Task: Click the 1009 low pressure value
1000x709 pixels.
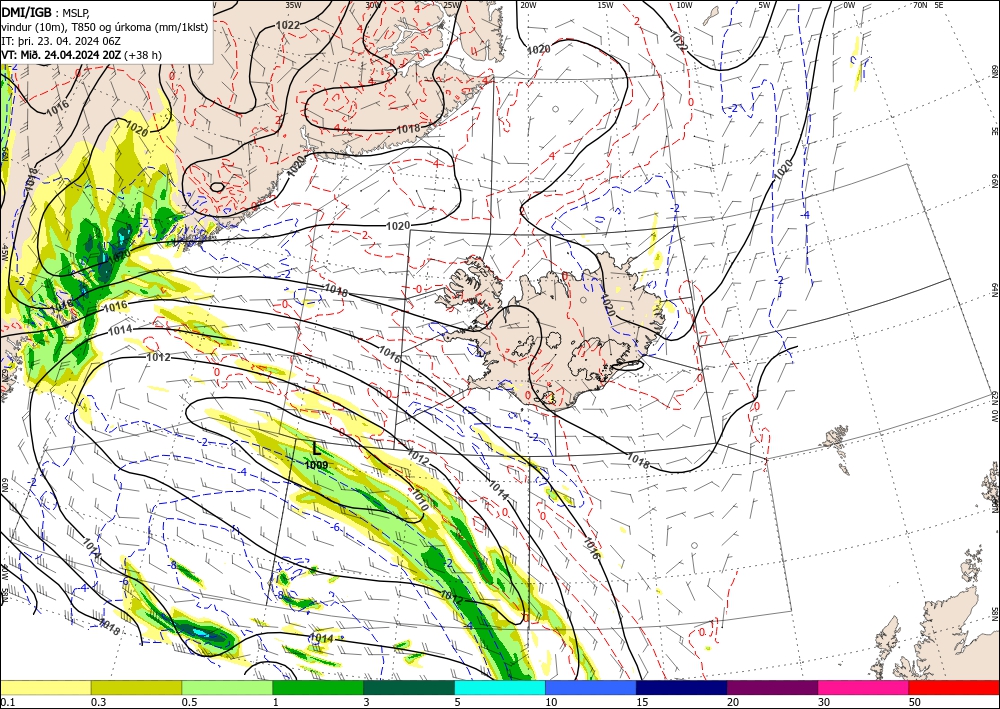Action: coord(316,465)
